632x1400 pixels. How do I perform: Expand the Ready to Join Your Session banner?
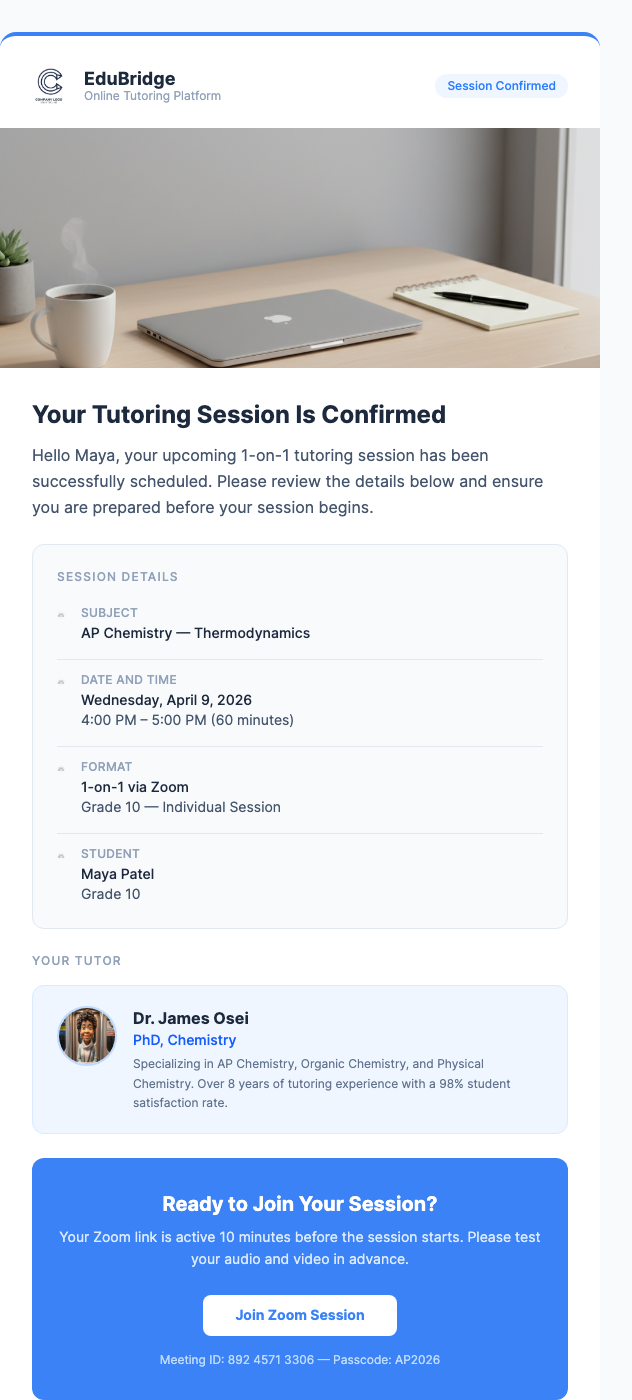click(299, 1204)
